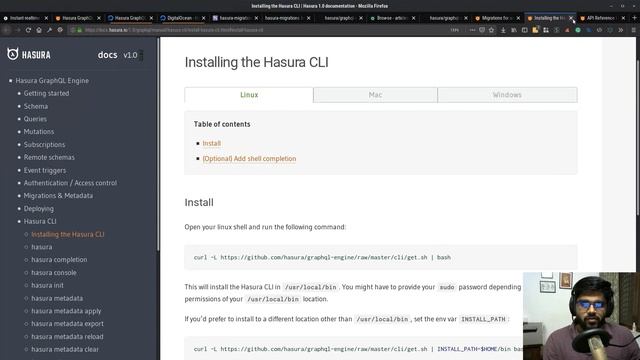
Task: Close the DigitalOcean browser tab
Action: tap(203, 18)
